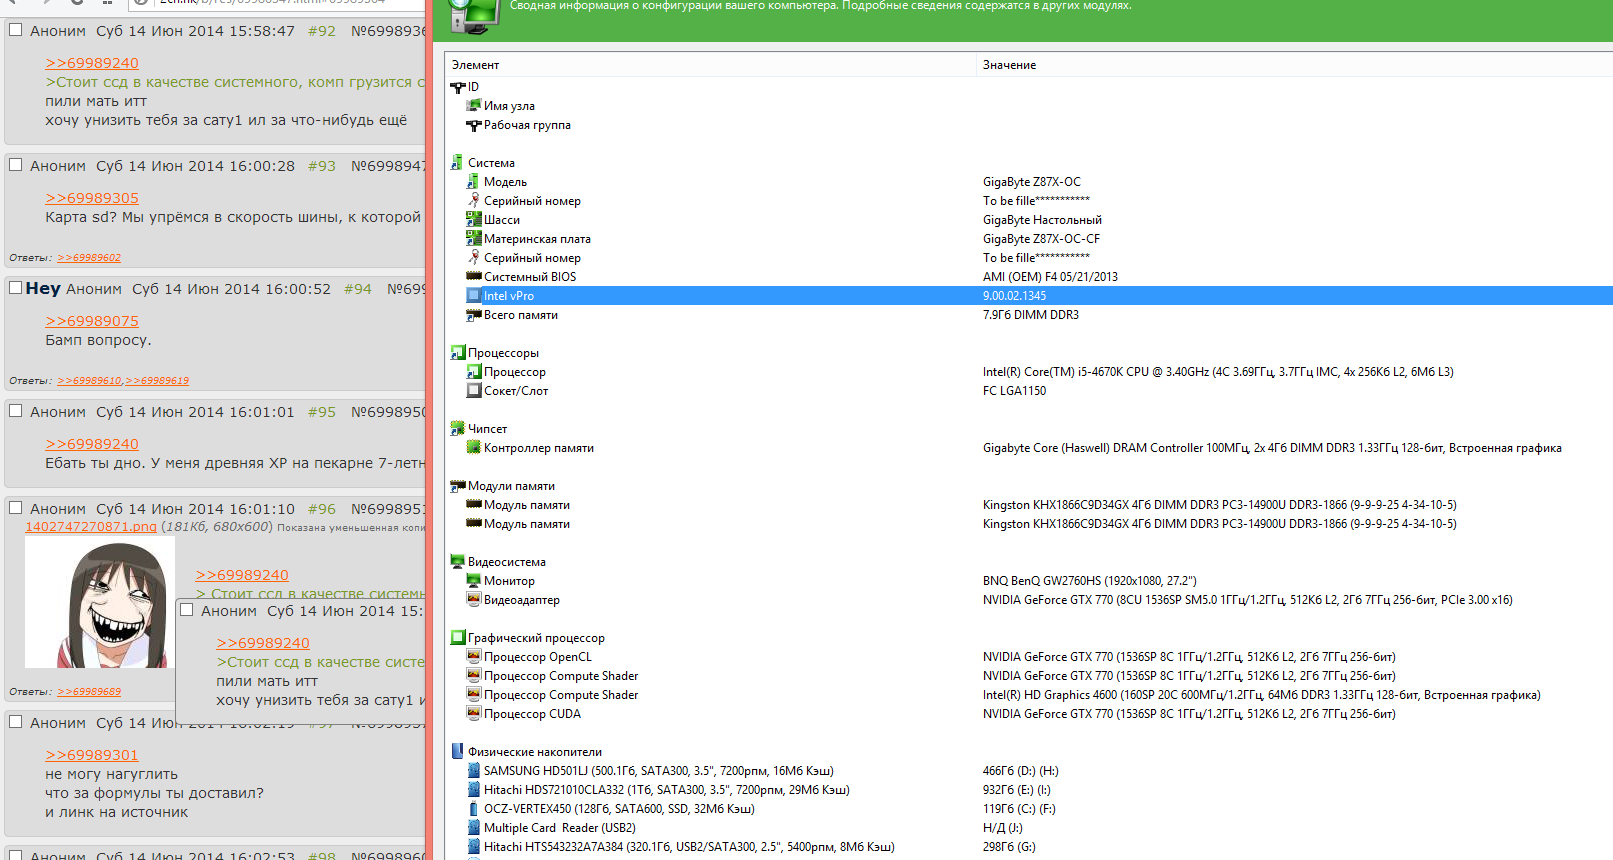Select the Монитор row icon

pos(474,581)
